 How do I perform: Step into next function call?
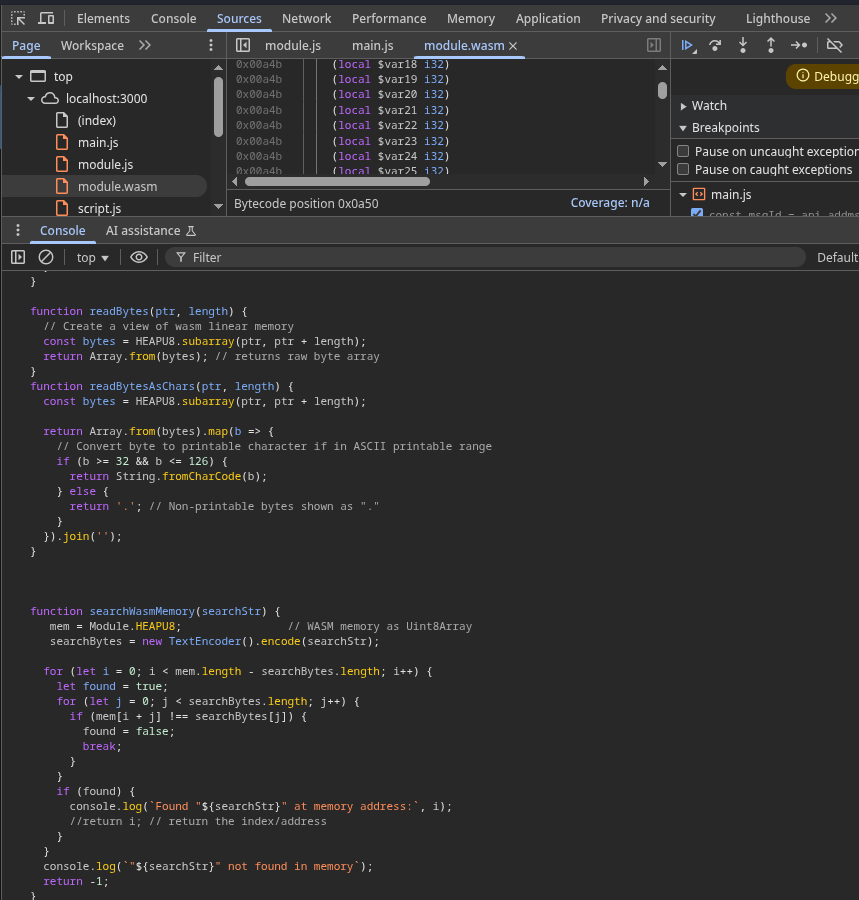(743, 45)
